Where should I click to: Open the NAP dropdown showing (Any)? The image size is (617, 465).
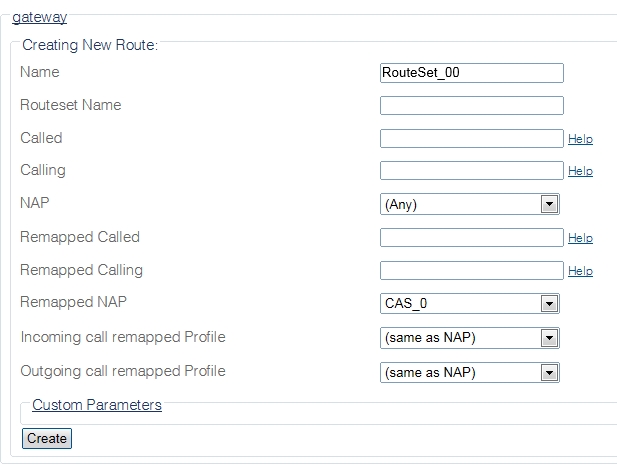469,204
